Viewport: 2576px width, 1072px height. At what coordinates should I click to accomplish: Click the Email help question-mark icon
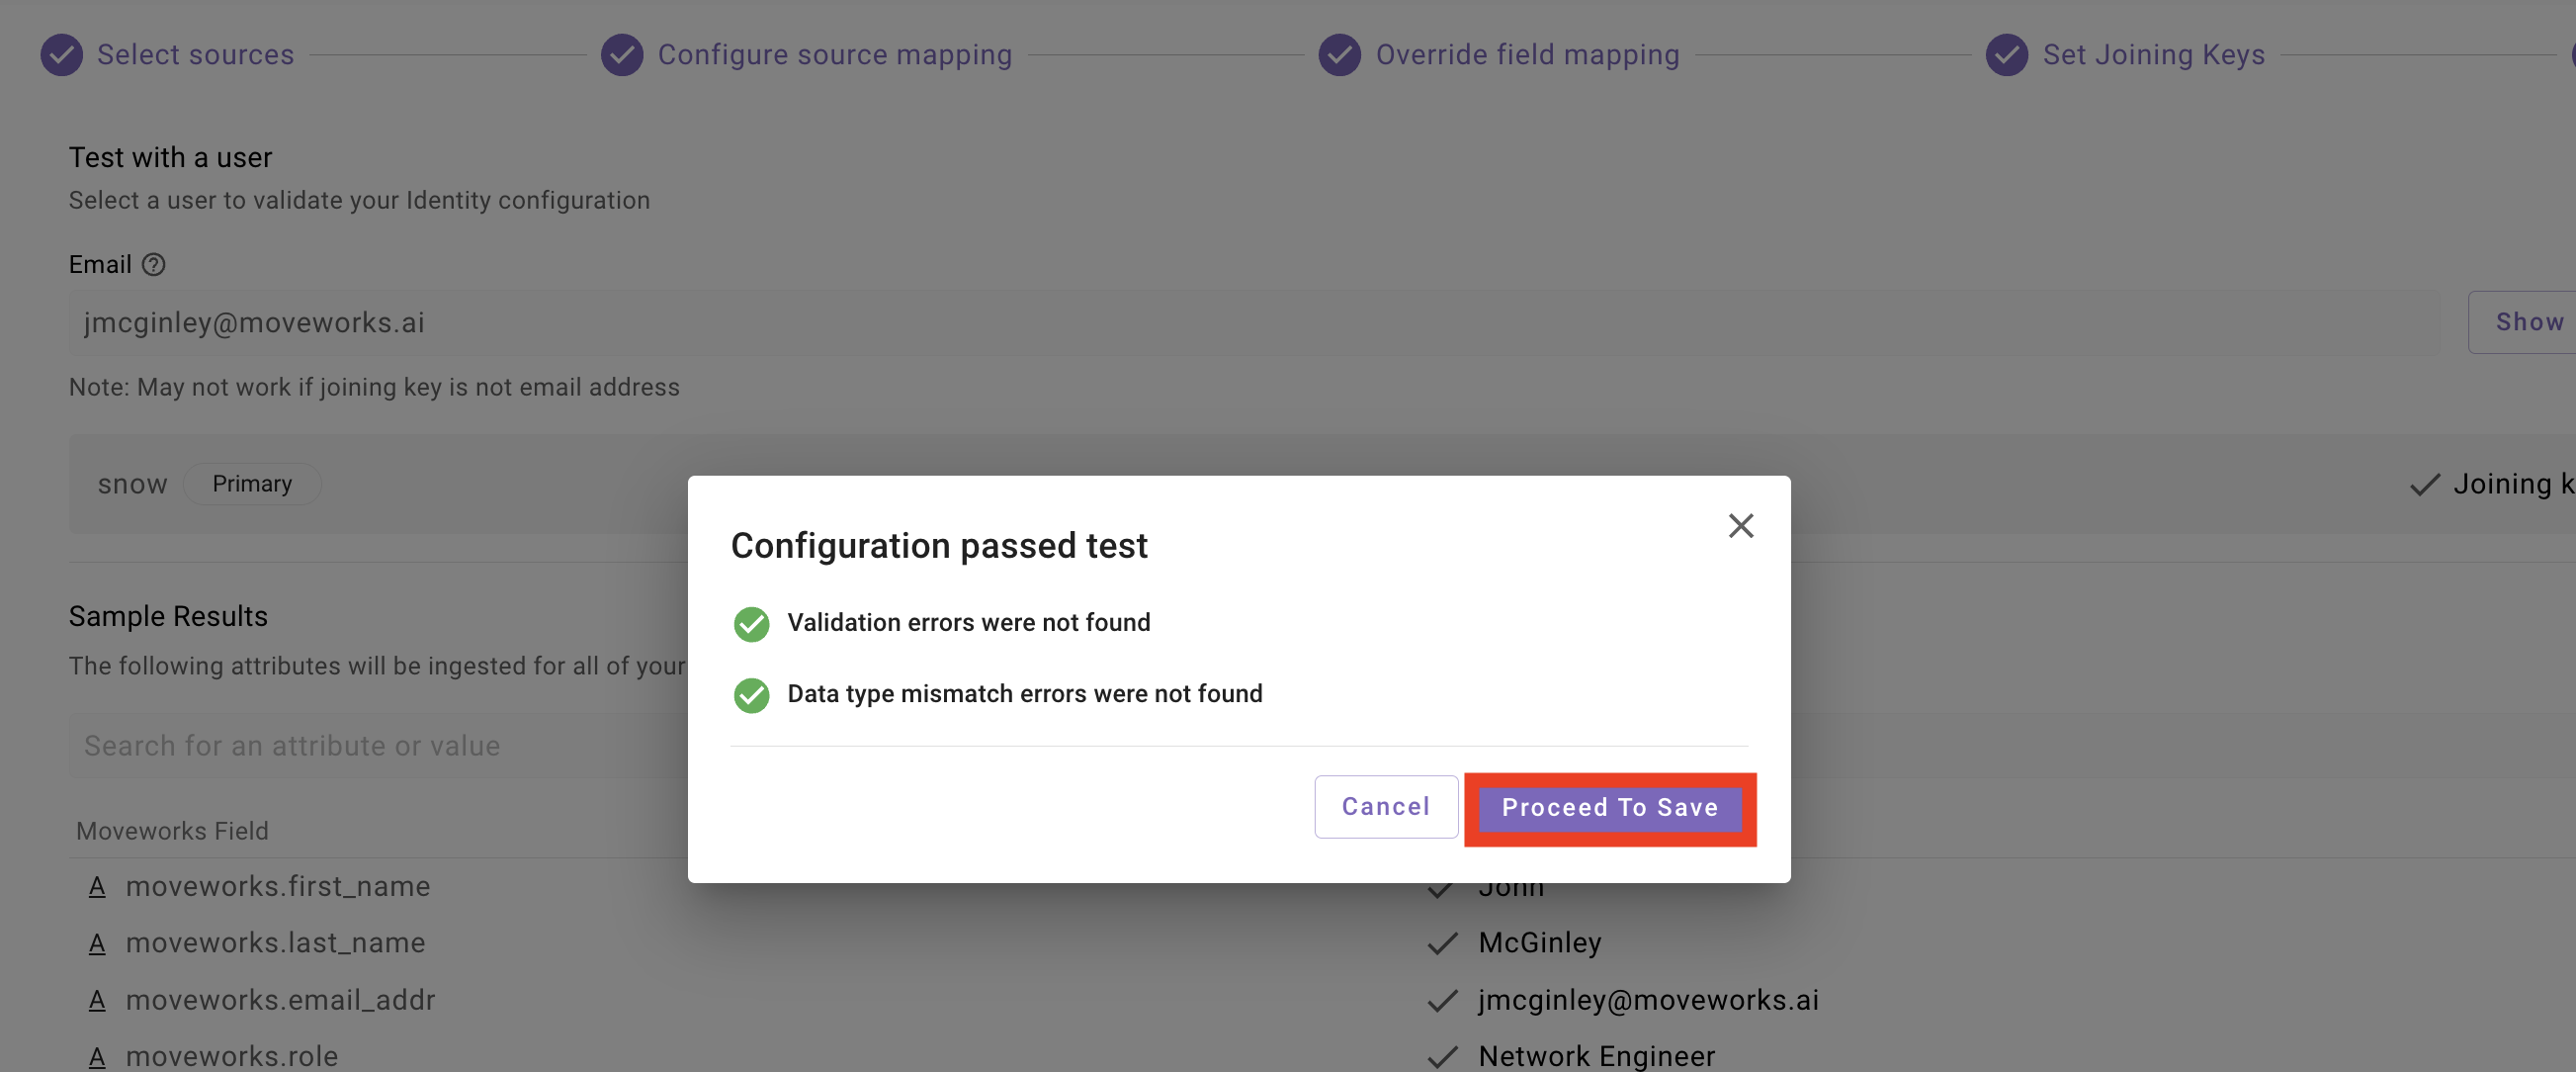(x=153, y=265)
